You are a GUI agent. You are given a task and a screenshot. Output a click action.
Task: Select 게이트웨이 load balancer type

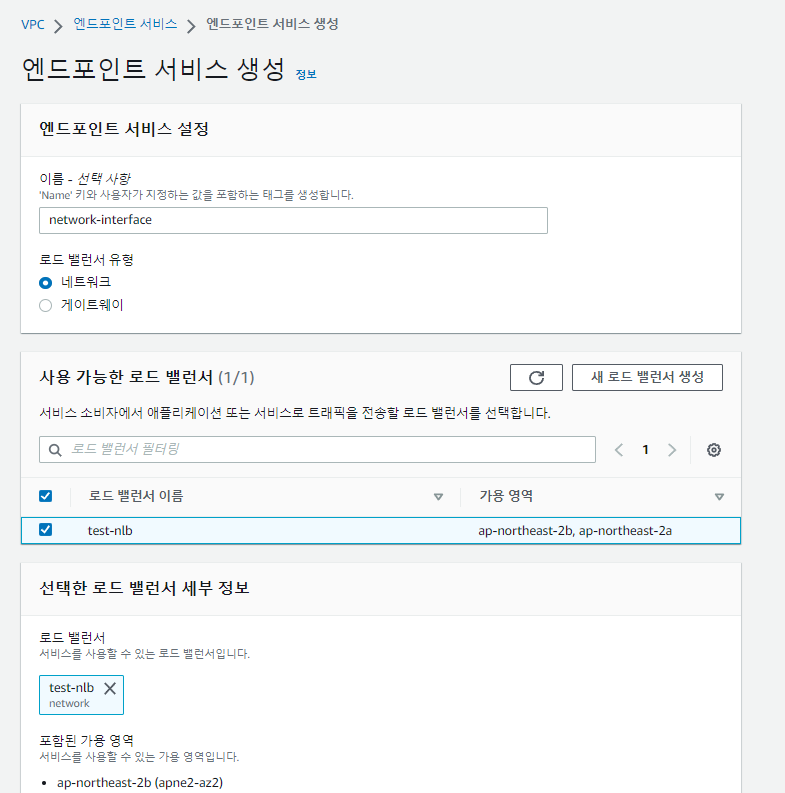coord(45,306)
